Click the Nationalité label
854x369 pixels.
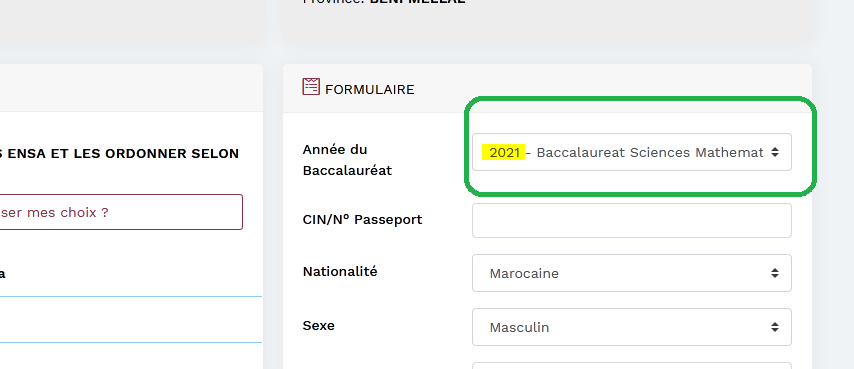[x=340, y=272]
